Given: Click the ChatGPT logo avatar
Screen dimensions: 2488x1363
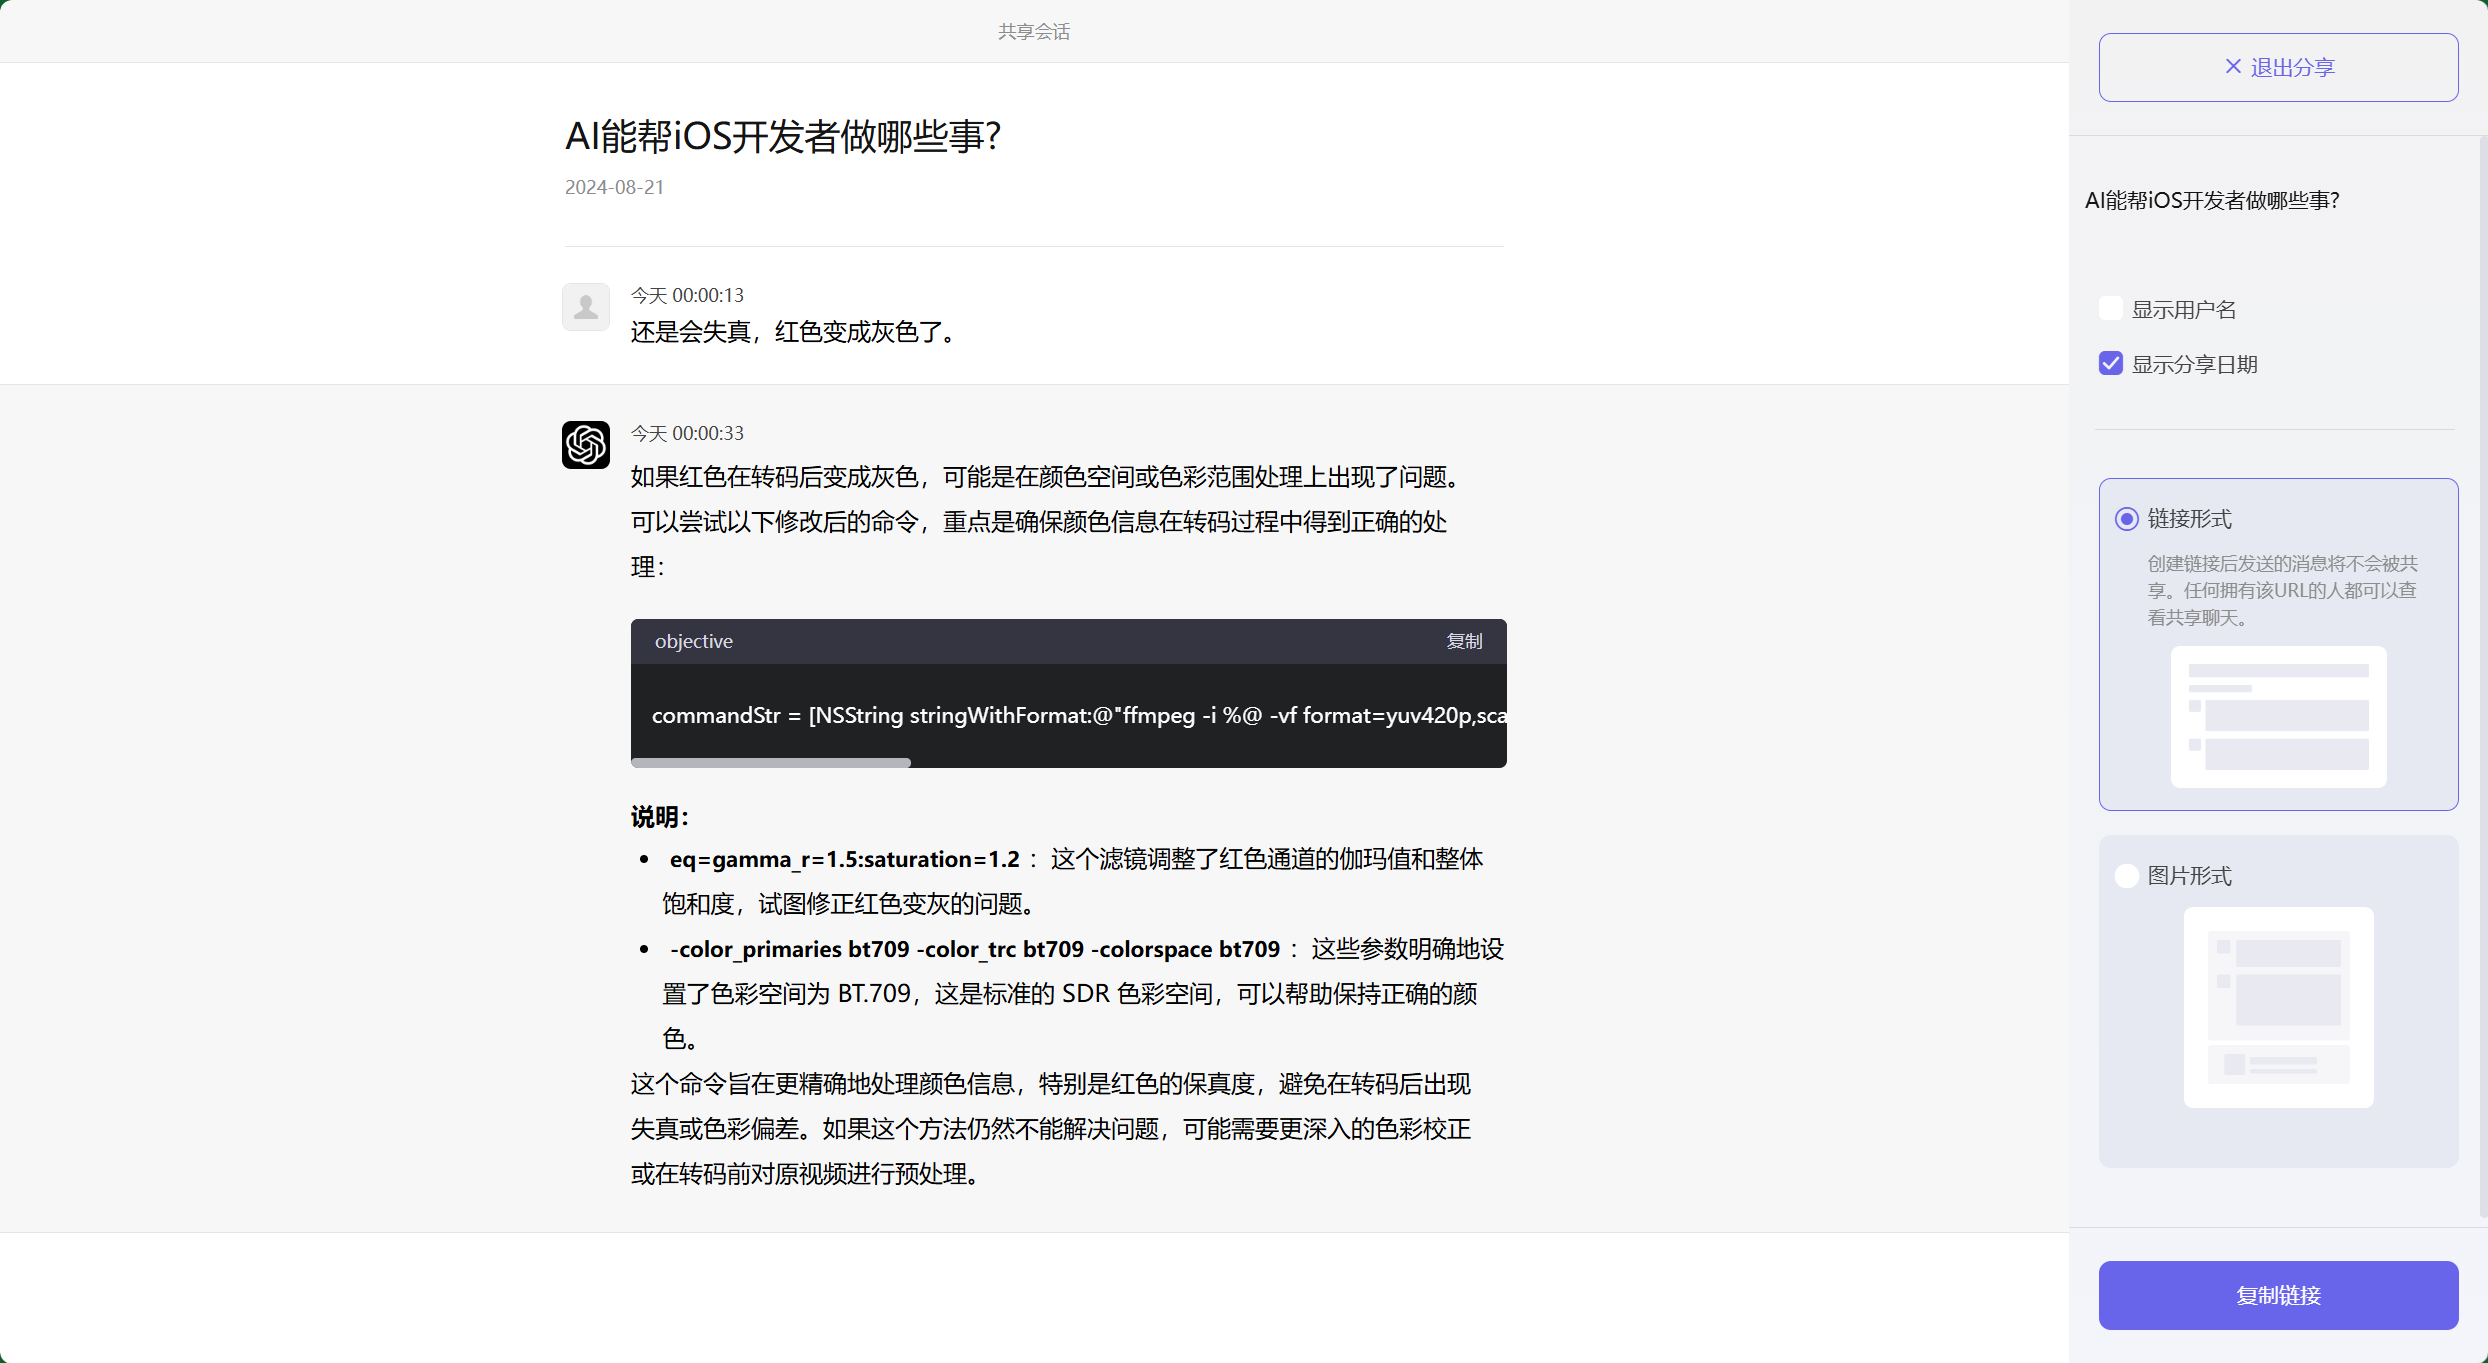Looking at the screenshot, I should [x=586, y=444].
